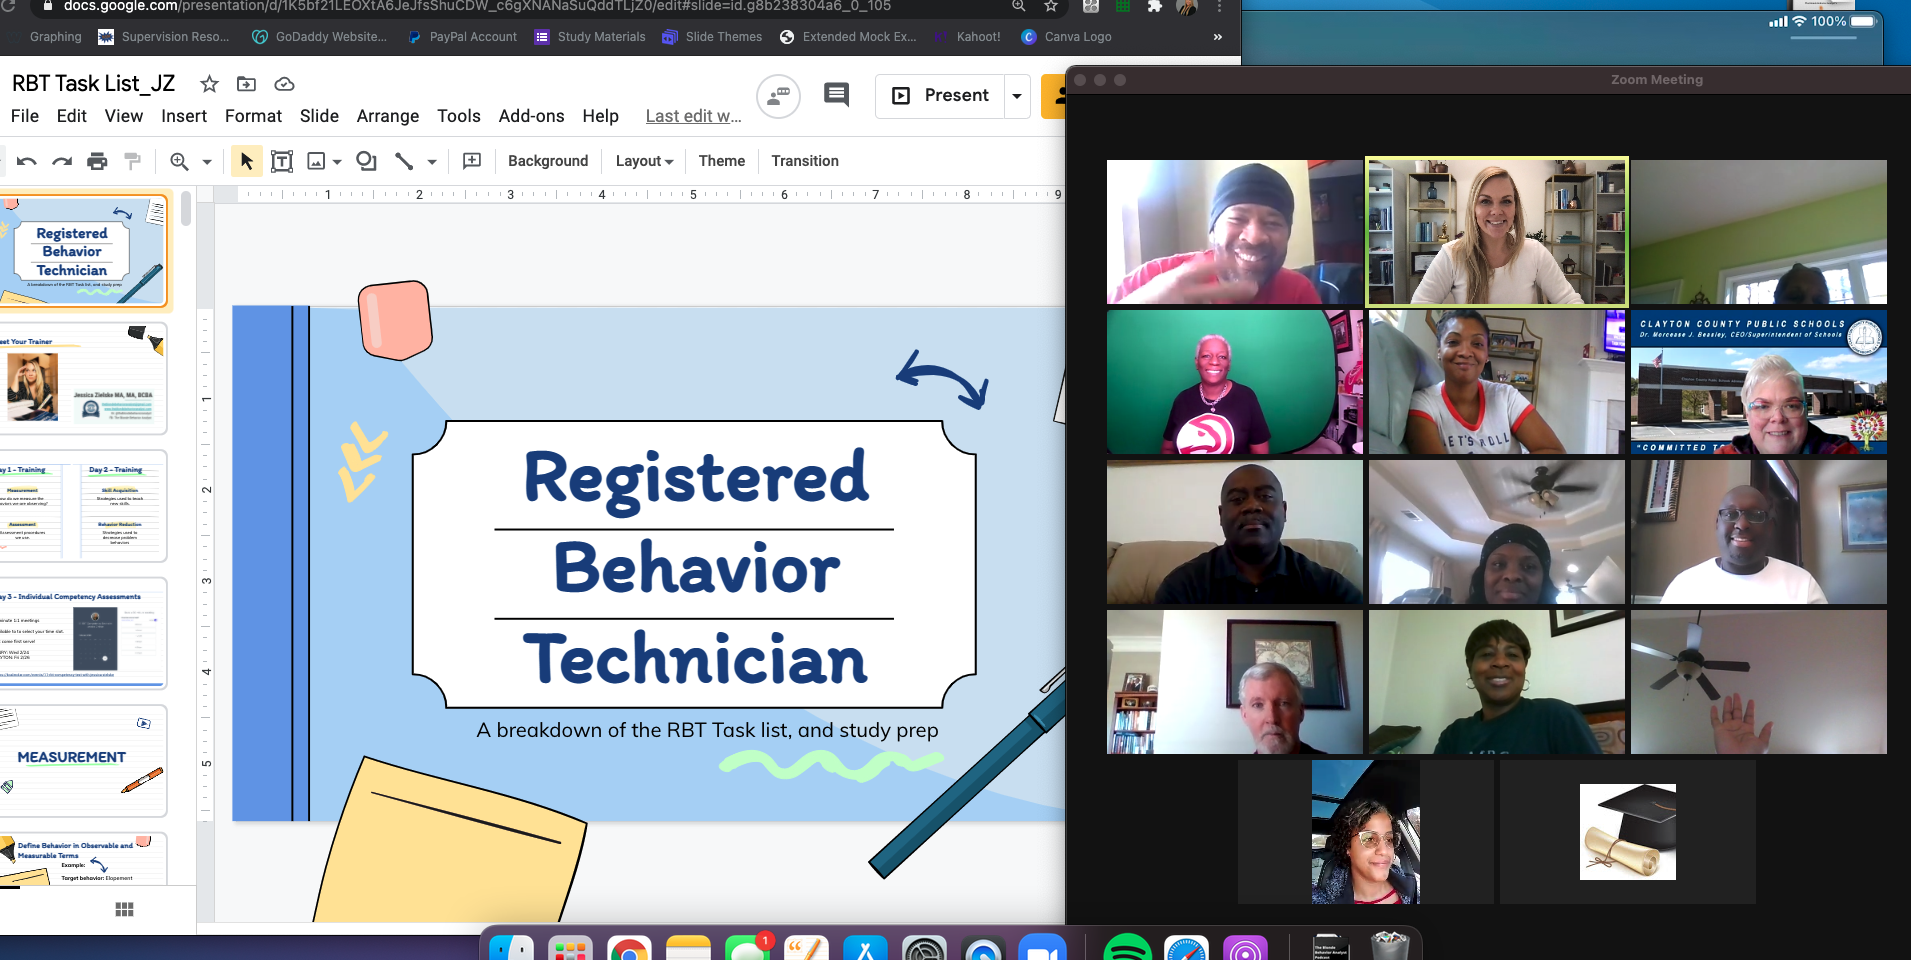Click the Insert image icon
1911x960 pixels.
coord(316,161)
